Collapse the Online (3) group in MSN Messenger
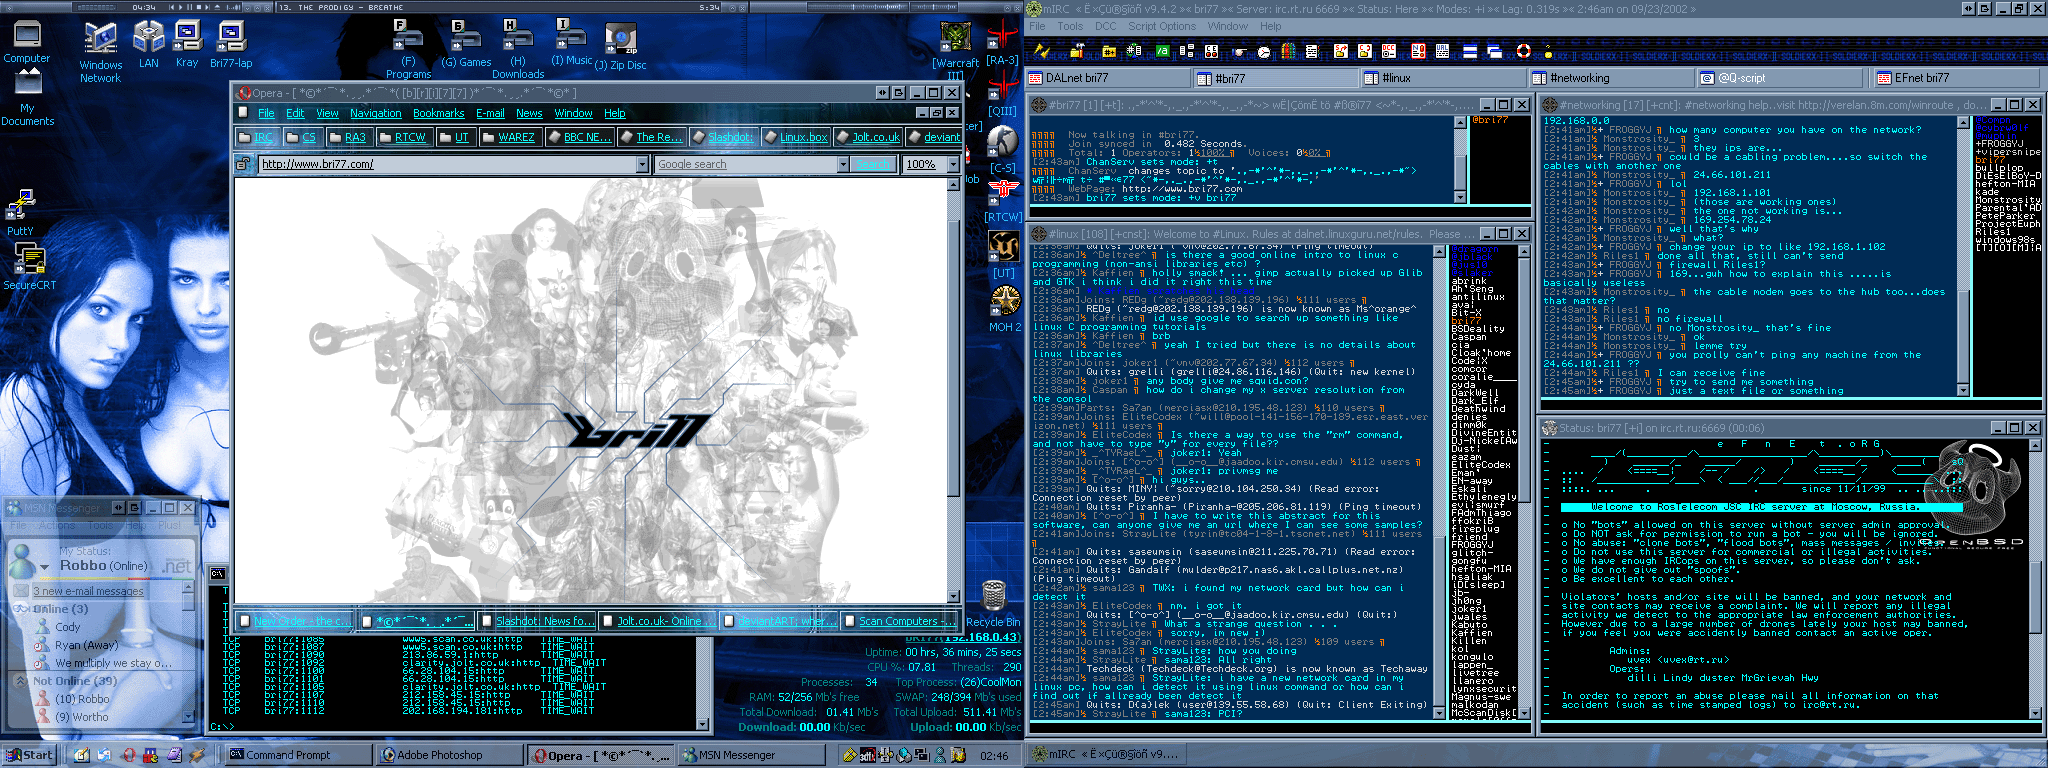The width and height of the screenshot is (2048, 768). 21,609
